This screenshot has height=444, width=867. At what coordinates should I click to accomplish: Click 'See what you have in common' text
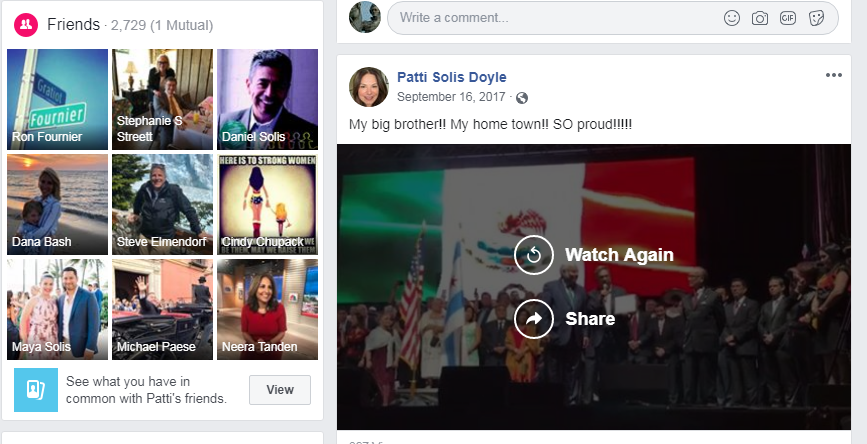coord(147,390)
